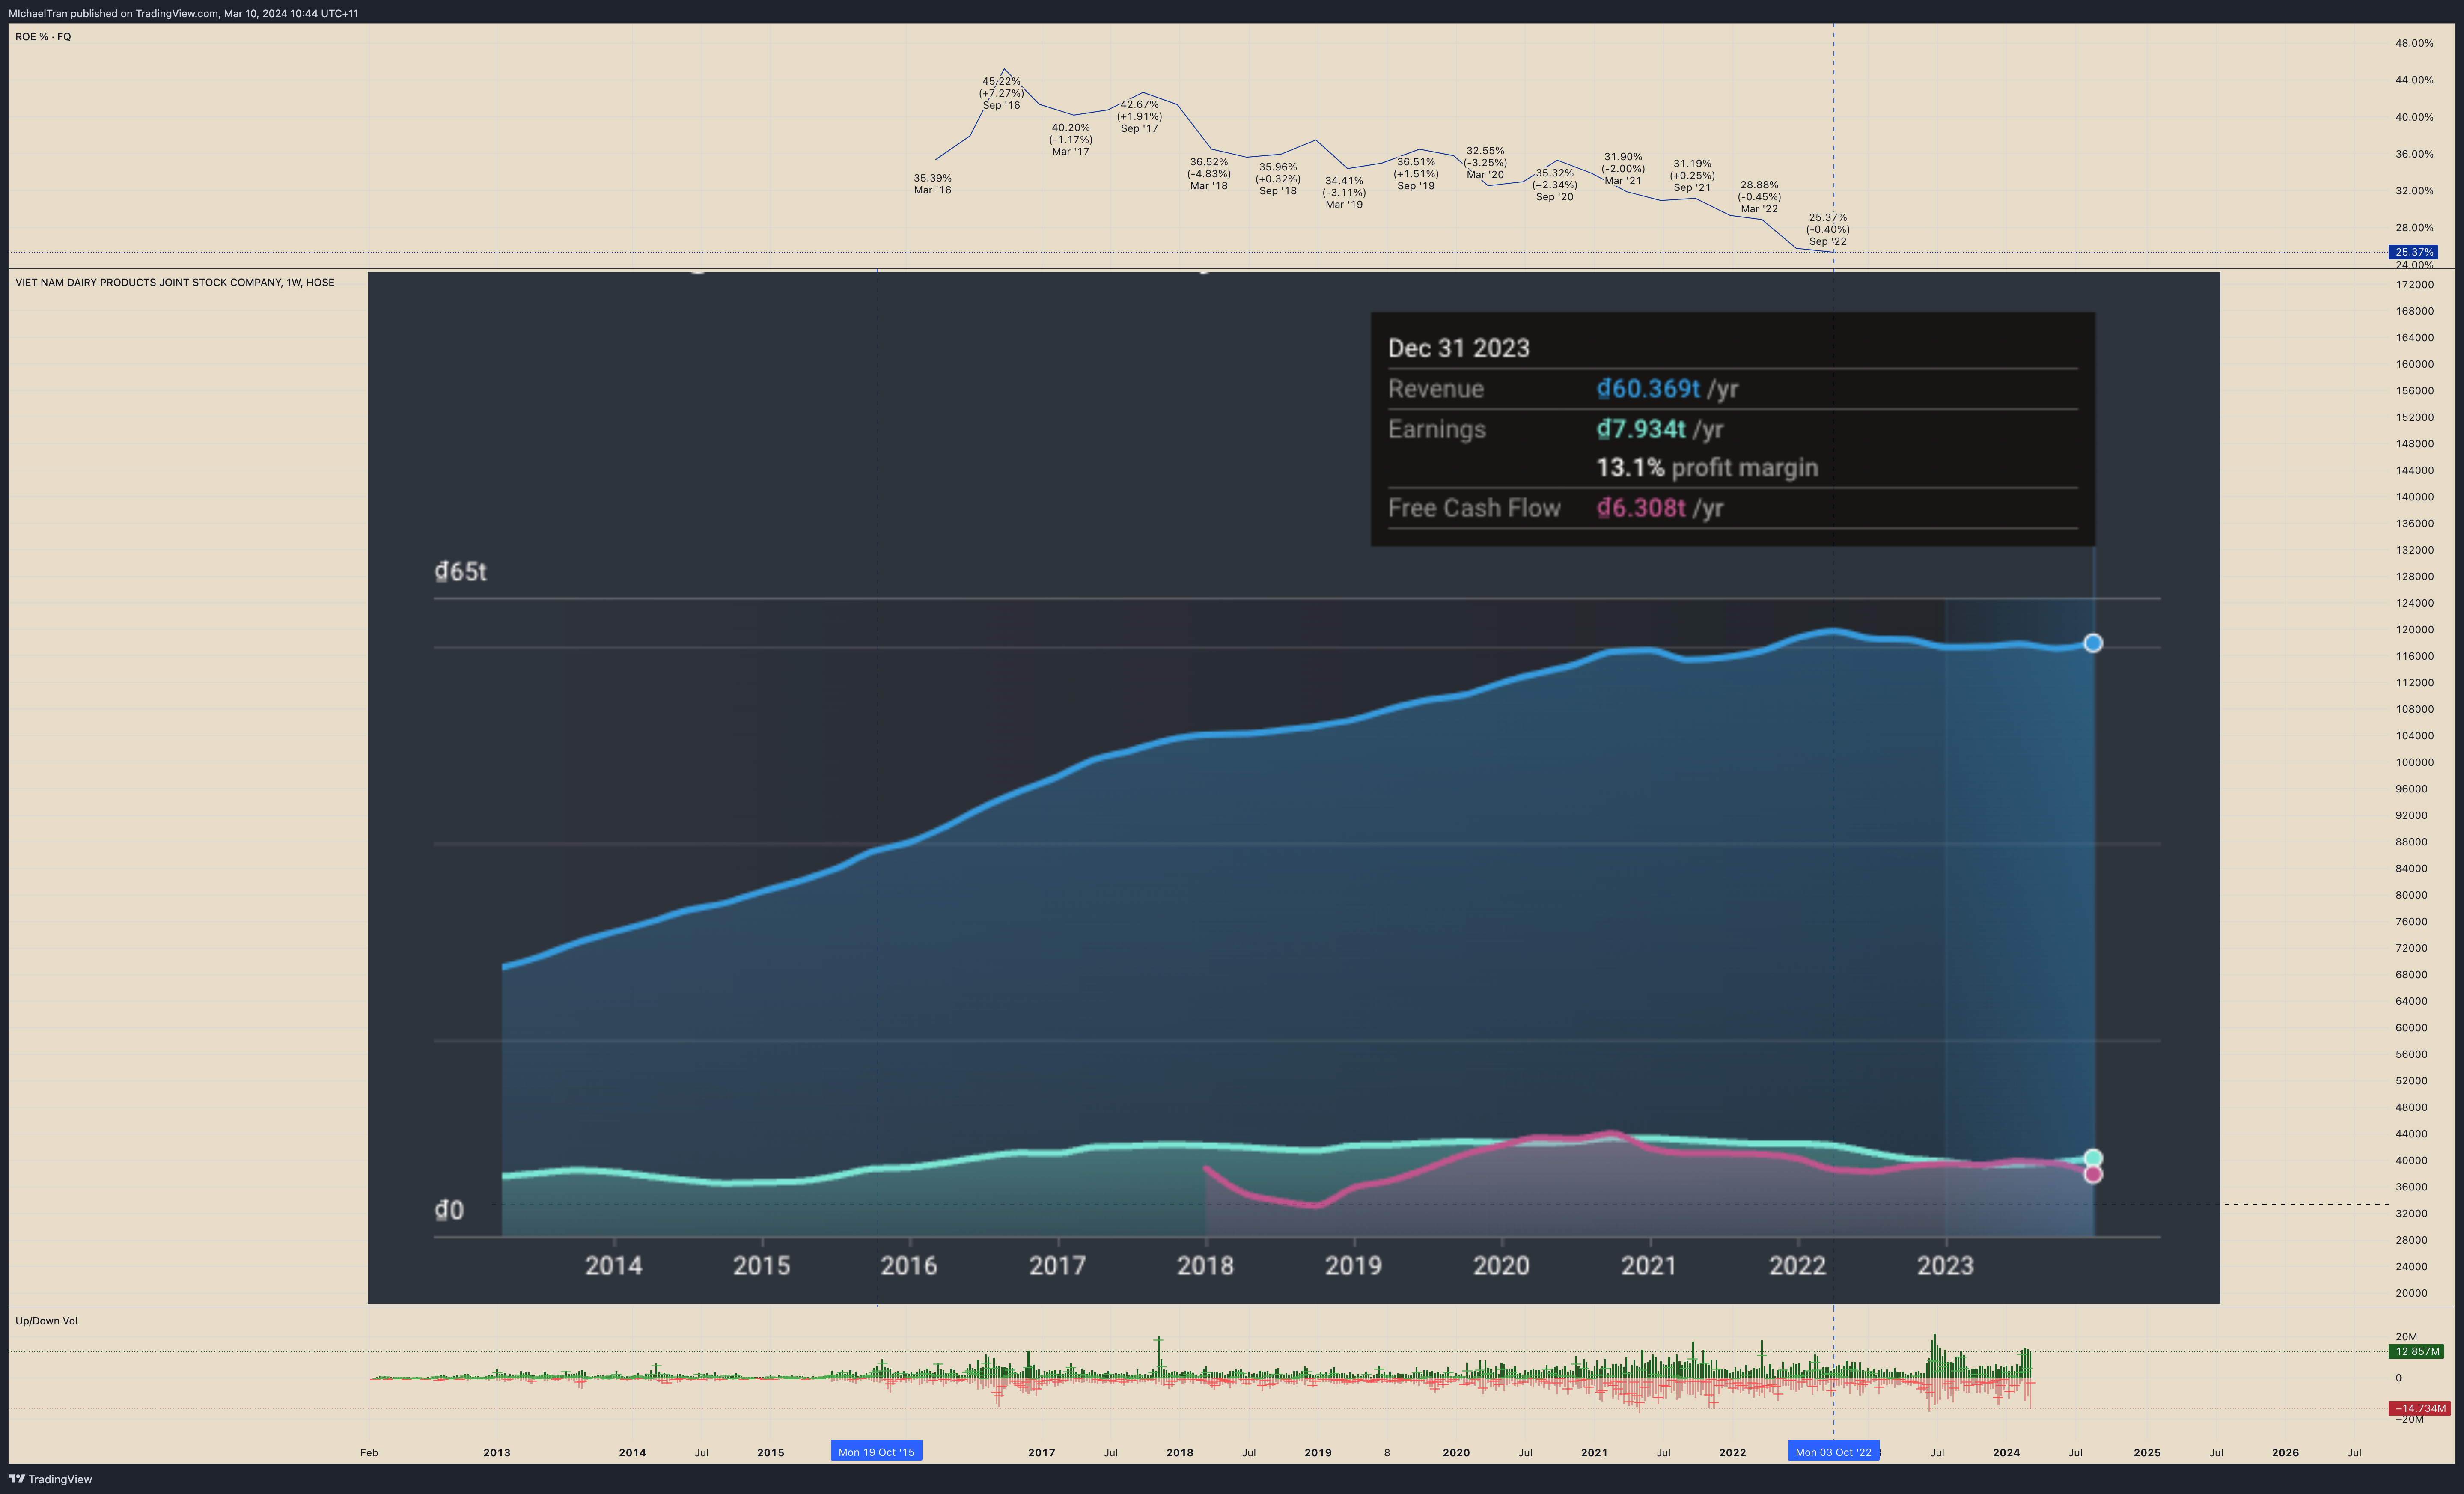Click the 36.00% ROE scale label
This screenshot has height=1494, width=2464.
coord(2414,154)
